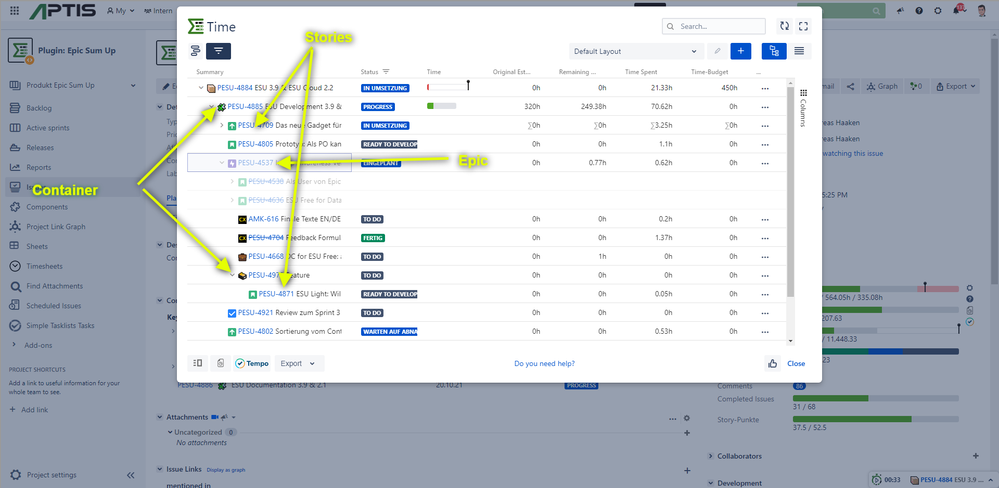Expand the PESU-4636 row
This screenshot has width=999, height=488.
[x=232, y=201]
